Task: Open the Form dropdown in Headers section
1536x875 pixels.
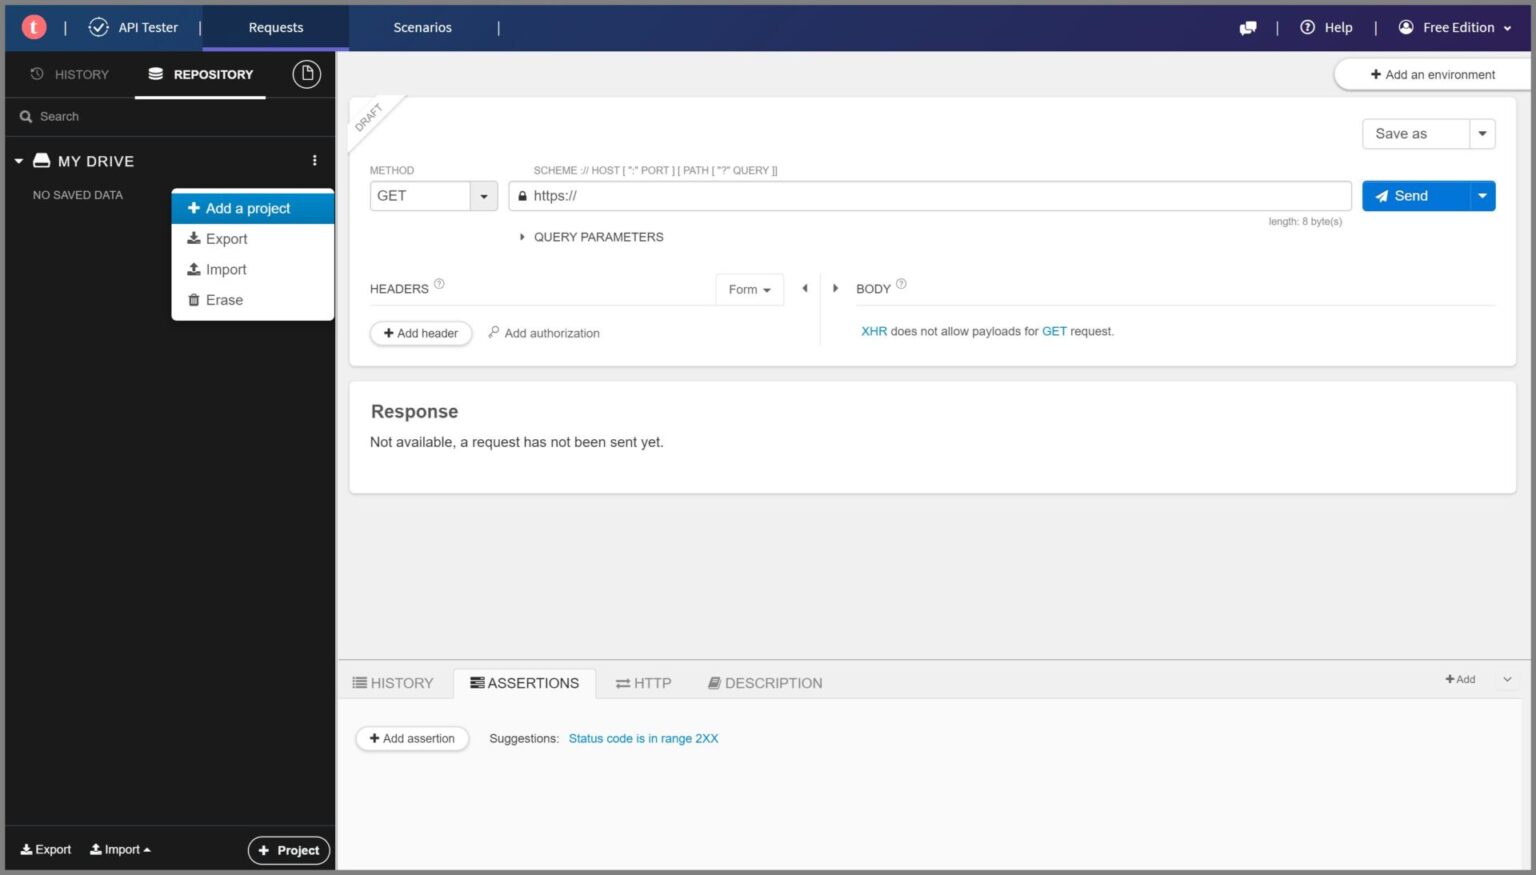Action: [749, 289]
